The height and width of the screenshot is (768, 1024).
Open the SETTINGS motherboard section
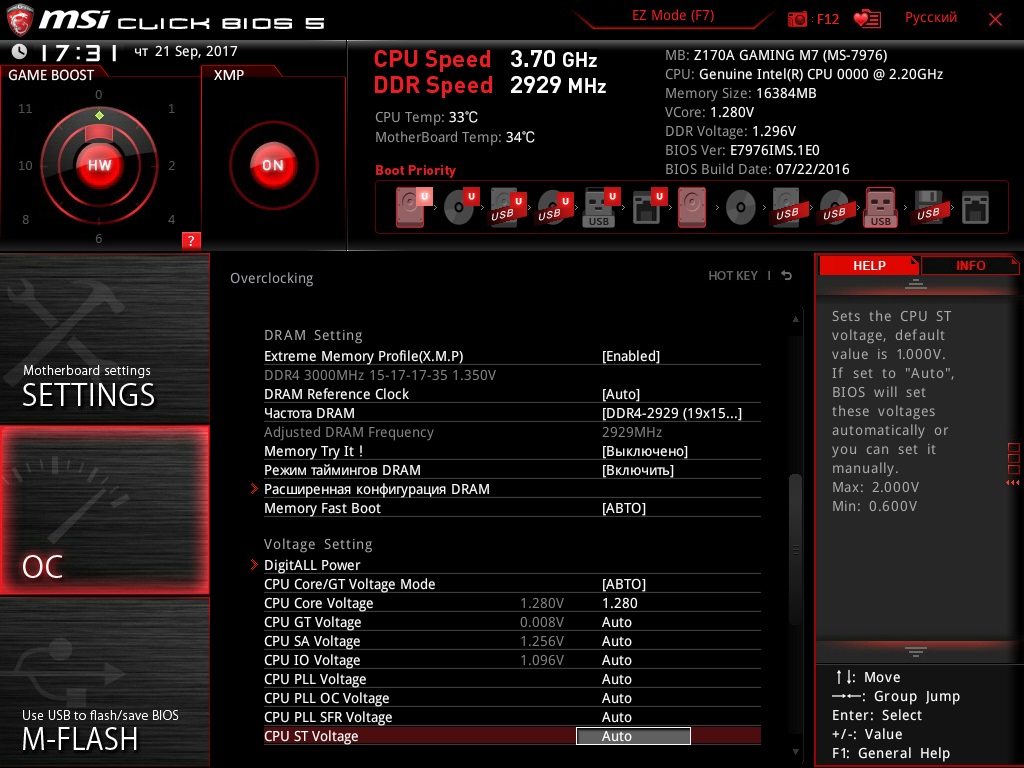tap(104, 338)
